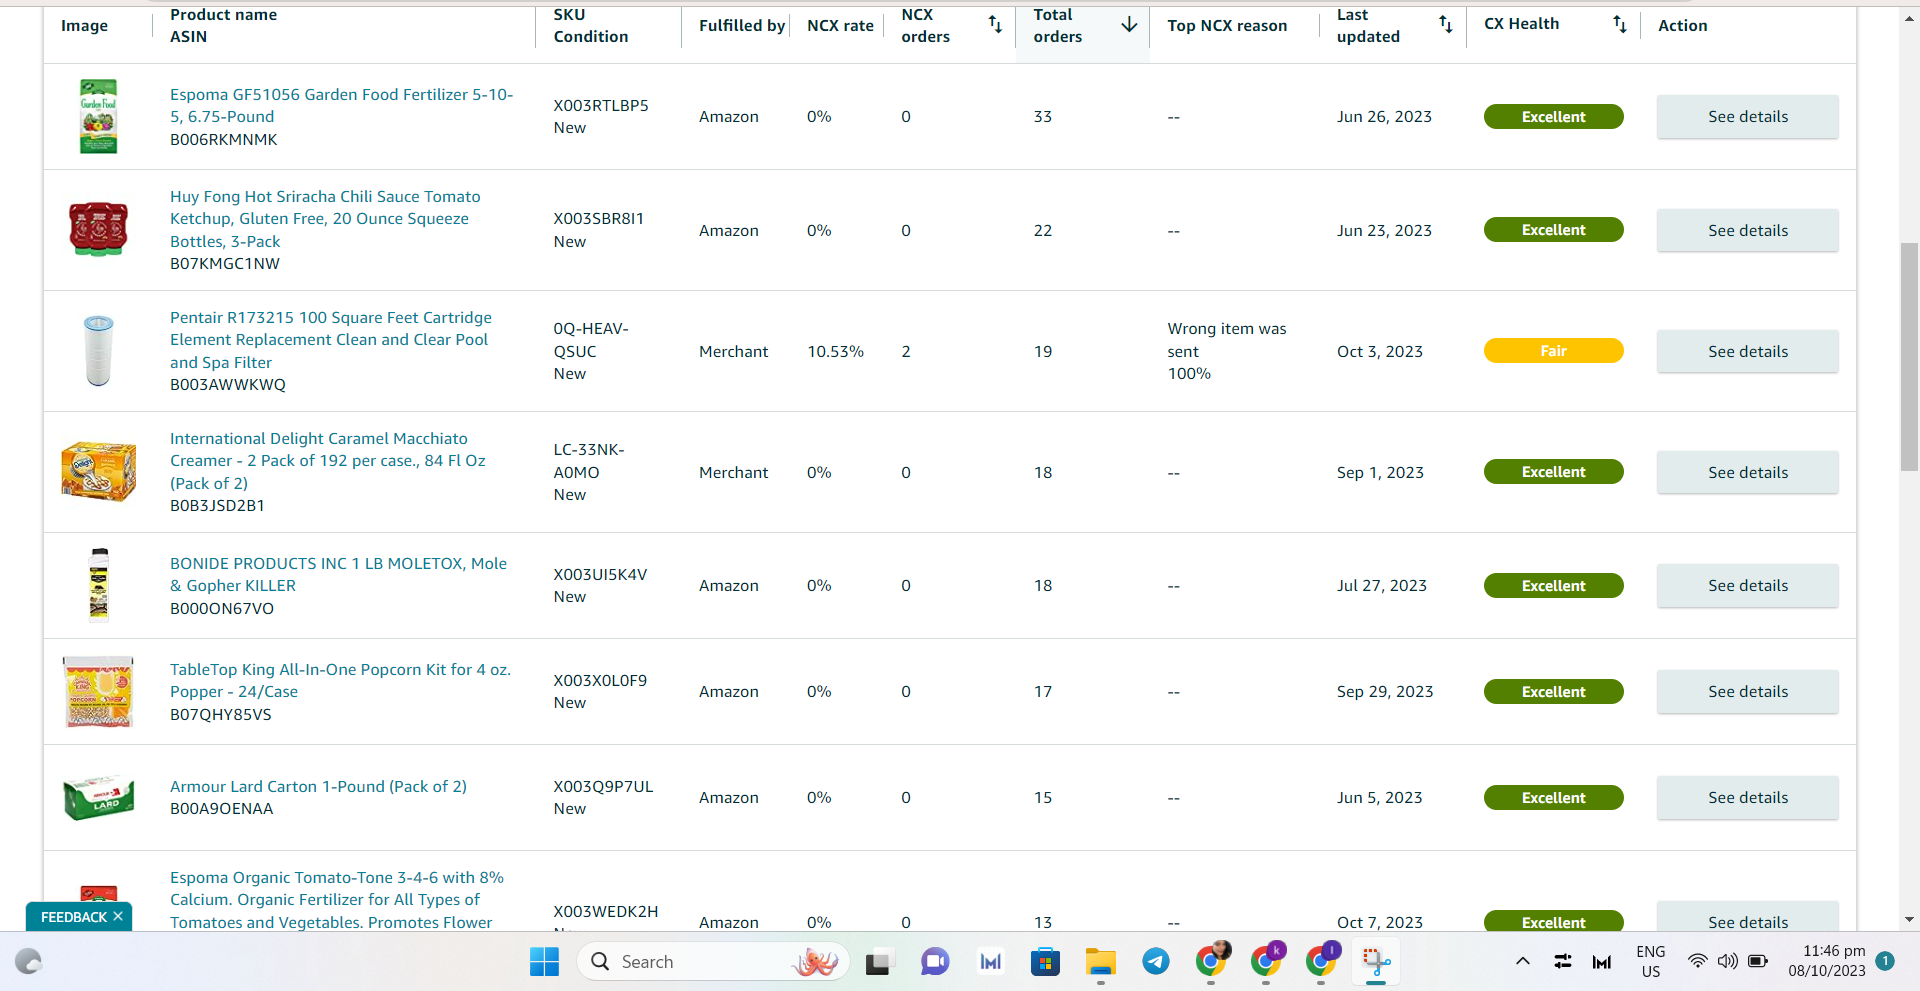Open TableTop King Popcorn Kit link

coord(340,681)
